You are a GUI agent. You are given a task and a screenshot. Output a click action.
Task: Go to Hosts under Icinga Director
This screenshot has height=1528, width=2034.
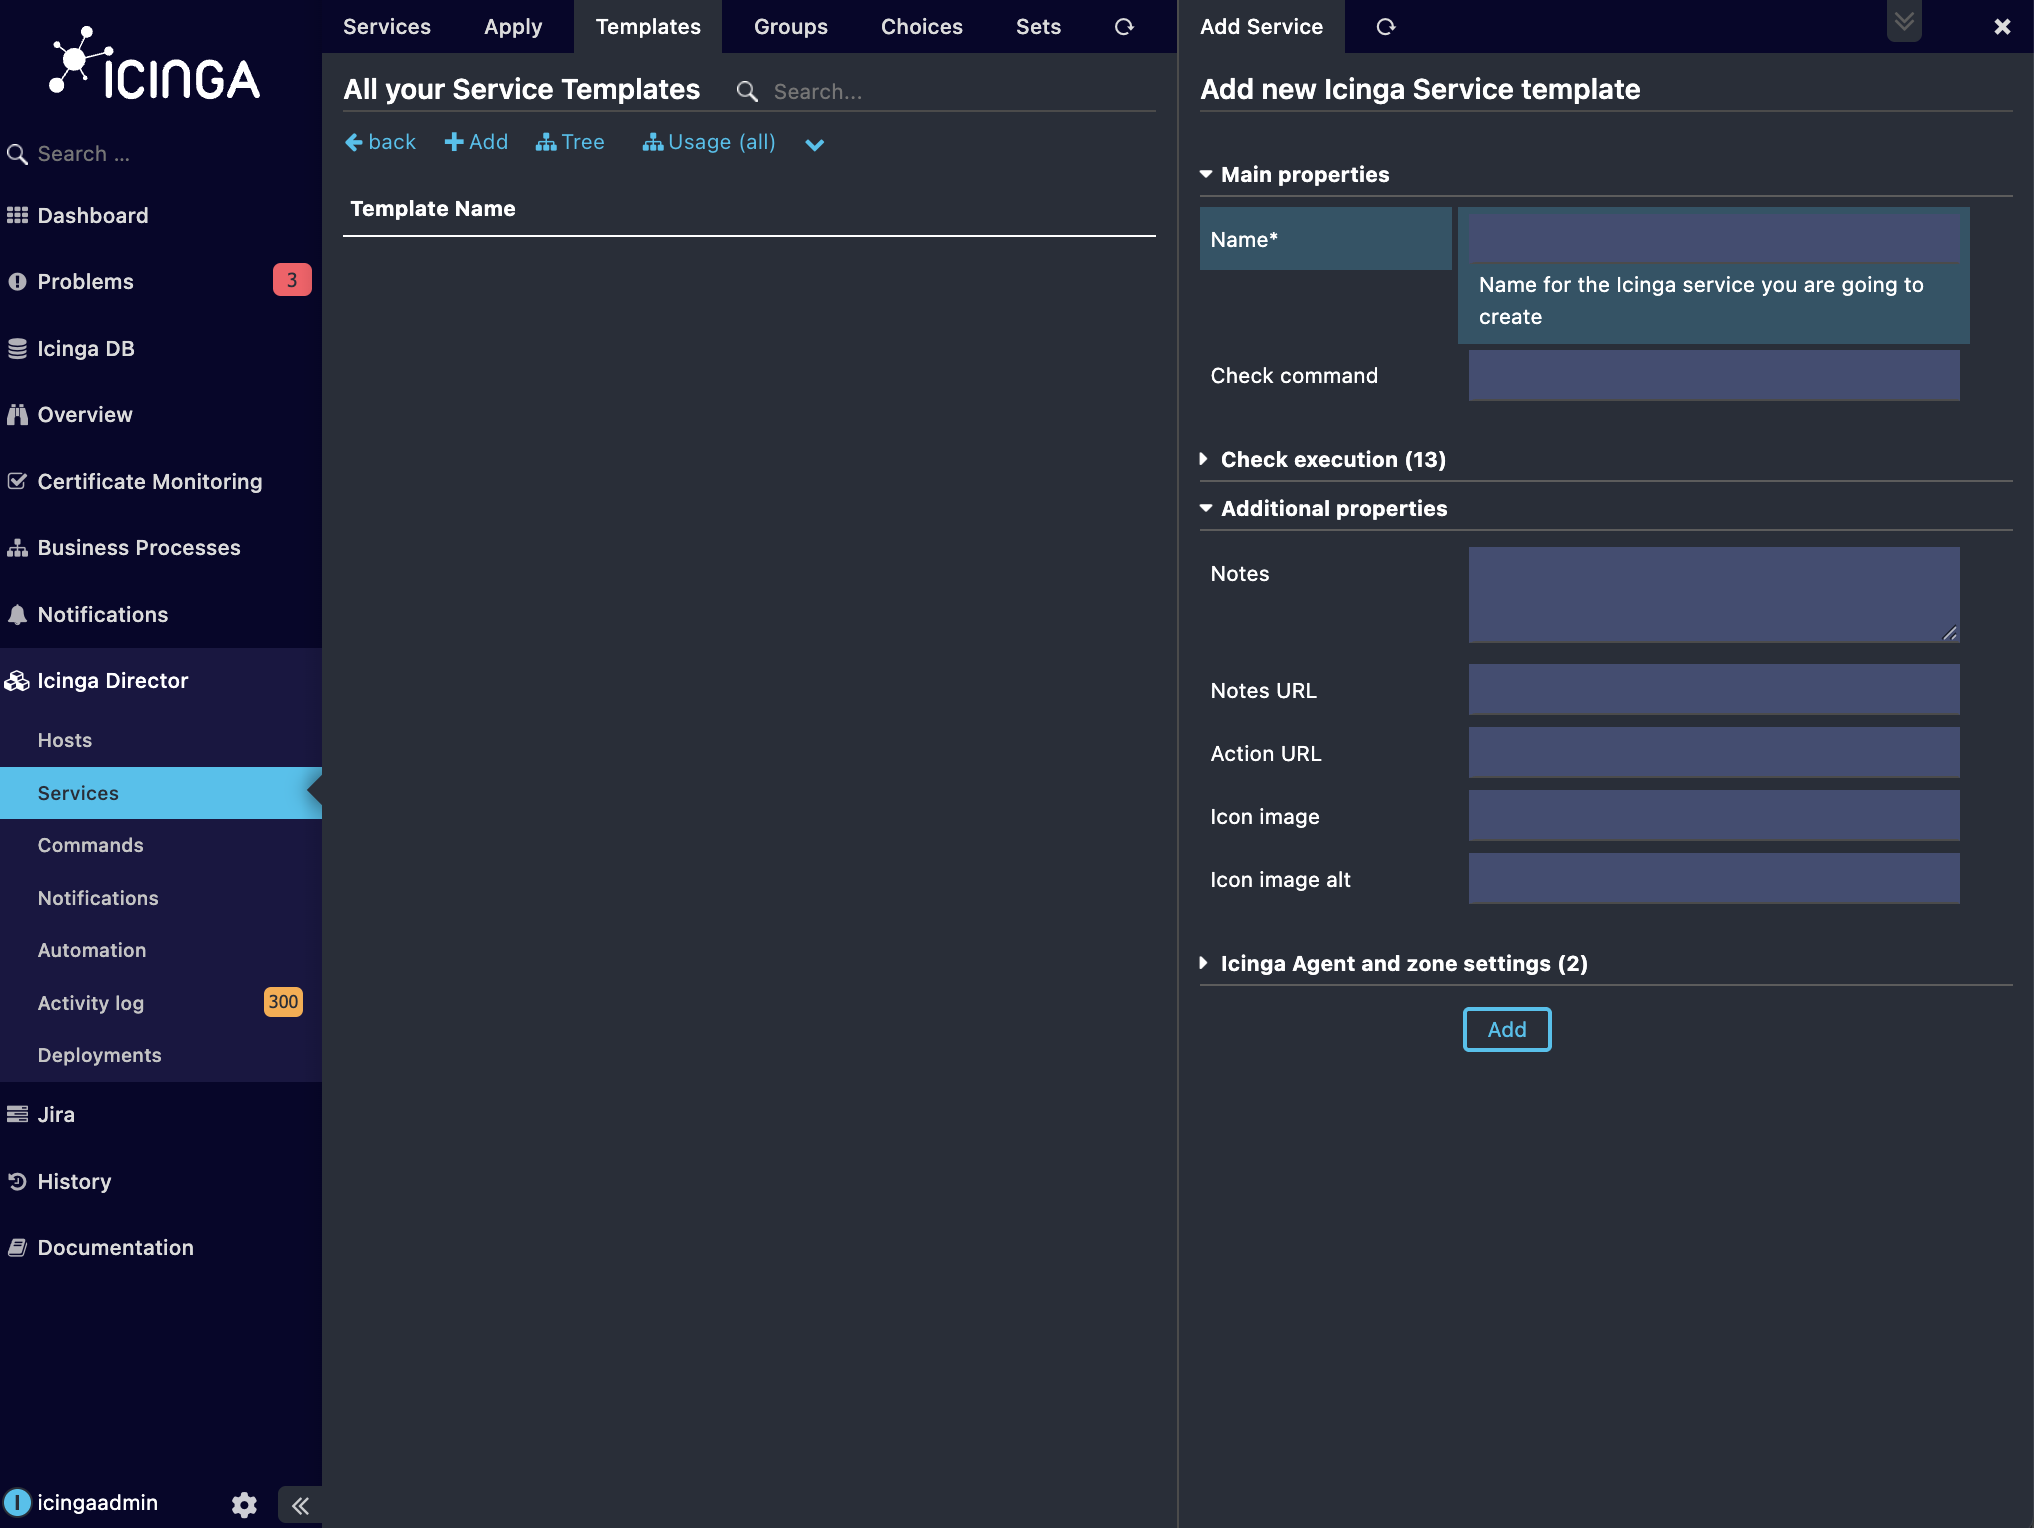point(65,740)
